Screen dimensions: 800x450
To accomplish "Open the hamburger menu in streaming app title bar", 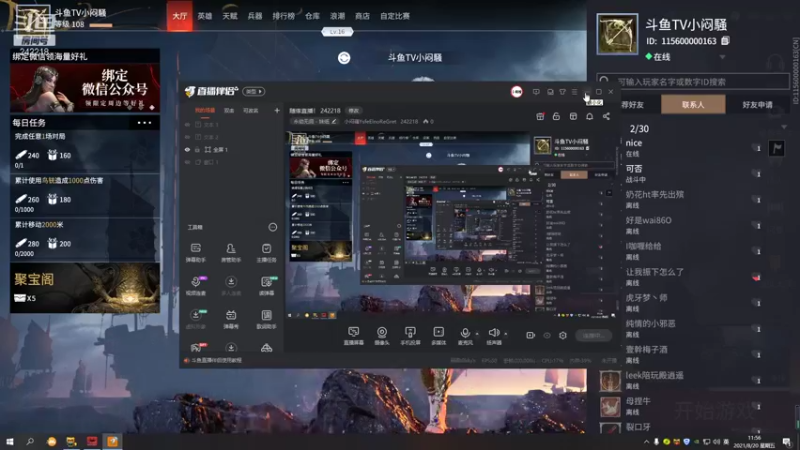I will coord(574,92).
